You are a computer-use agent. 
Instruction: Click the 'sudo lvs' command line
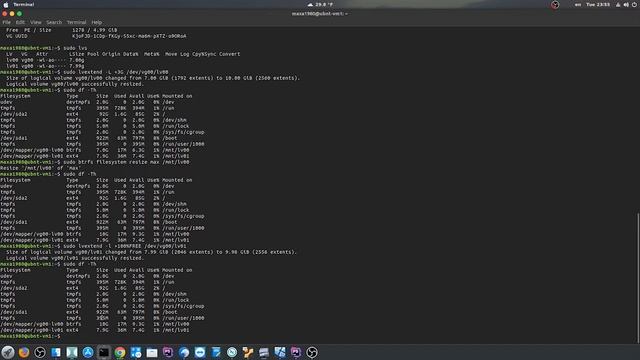tap(44, 48)
